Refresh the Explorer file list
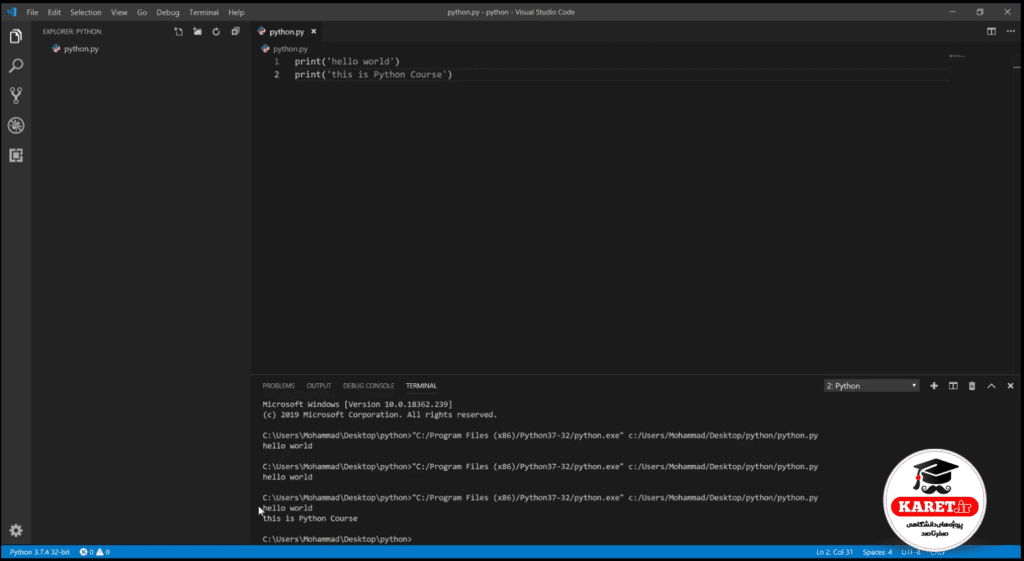 coord(216,31)
